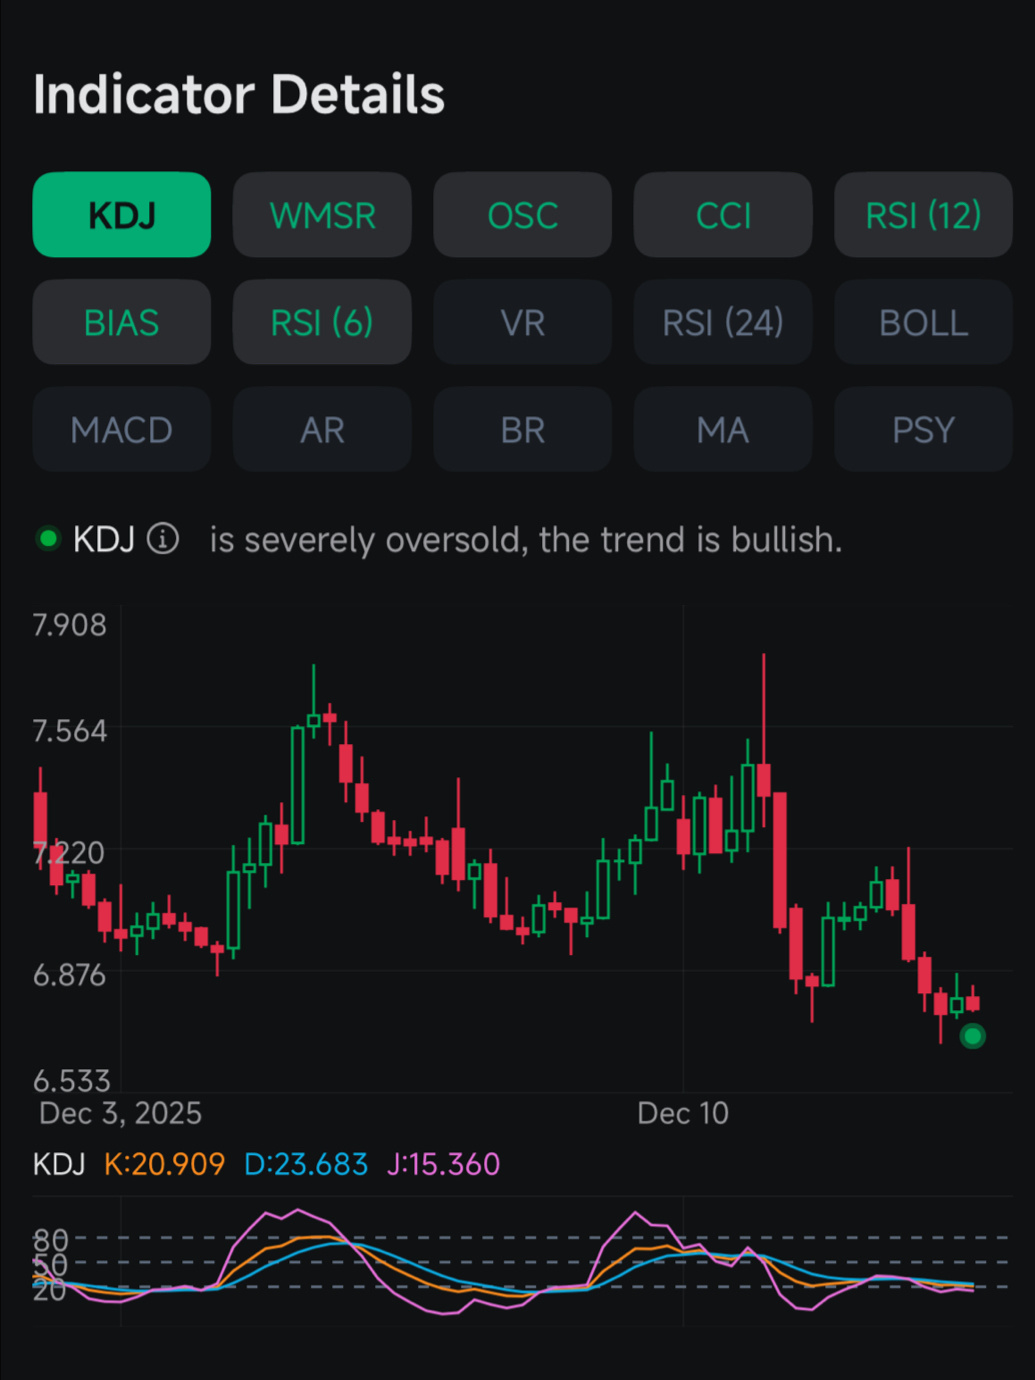
Task: Select the BR indicator
Action: (x=522, y=429)
